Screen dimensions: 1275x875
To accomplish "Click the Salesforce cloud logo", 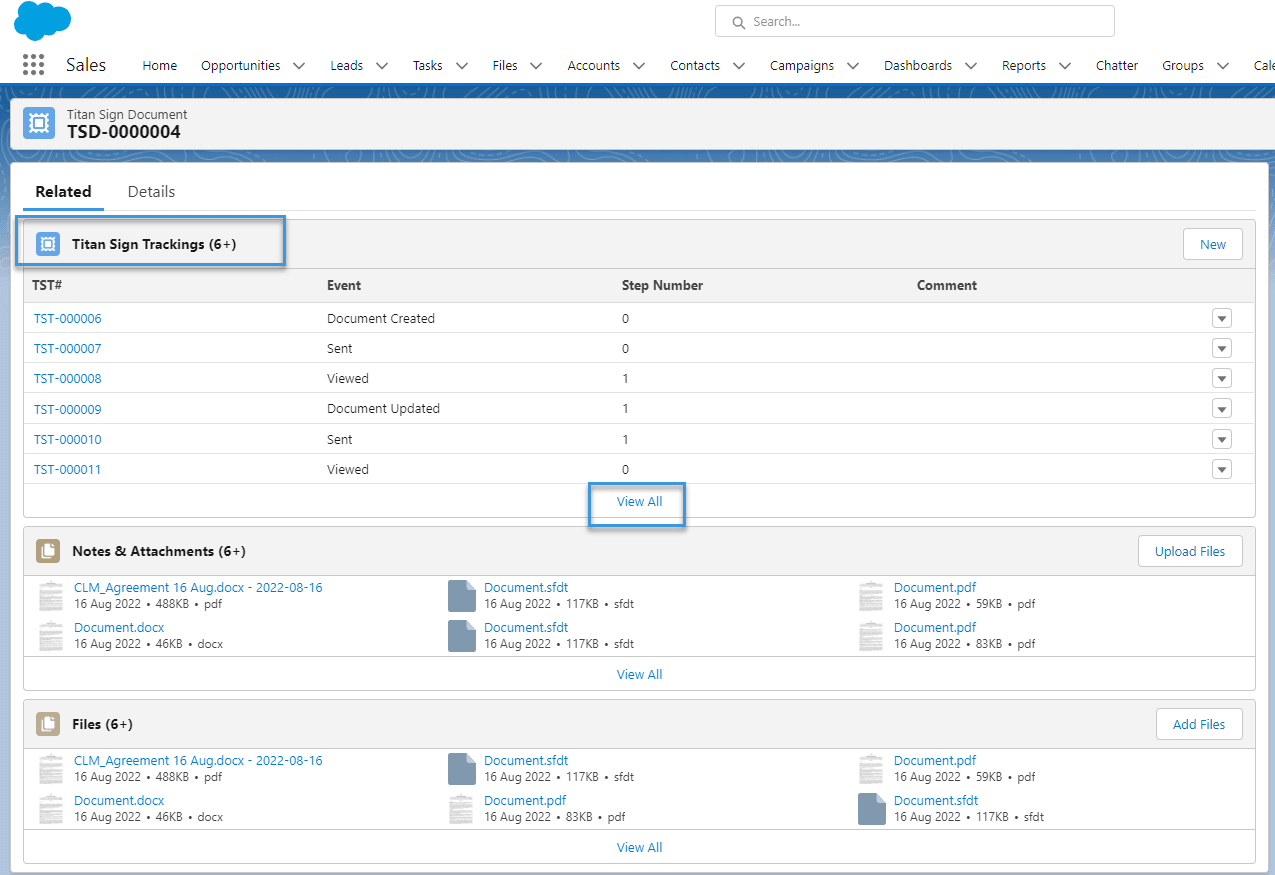I will pos(42,20).
